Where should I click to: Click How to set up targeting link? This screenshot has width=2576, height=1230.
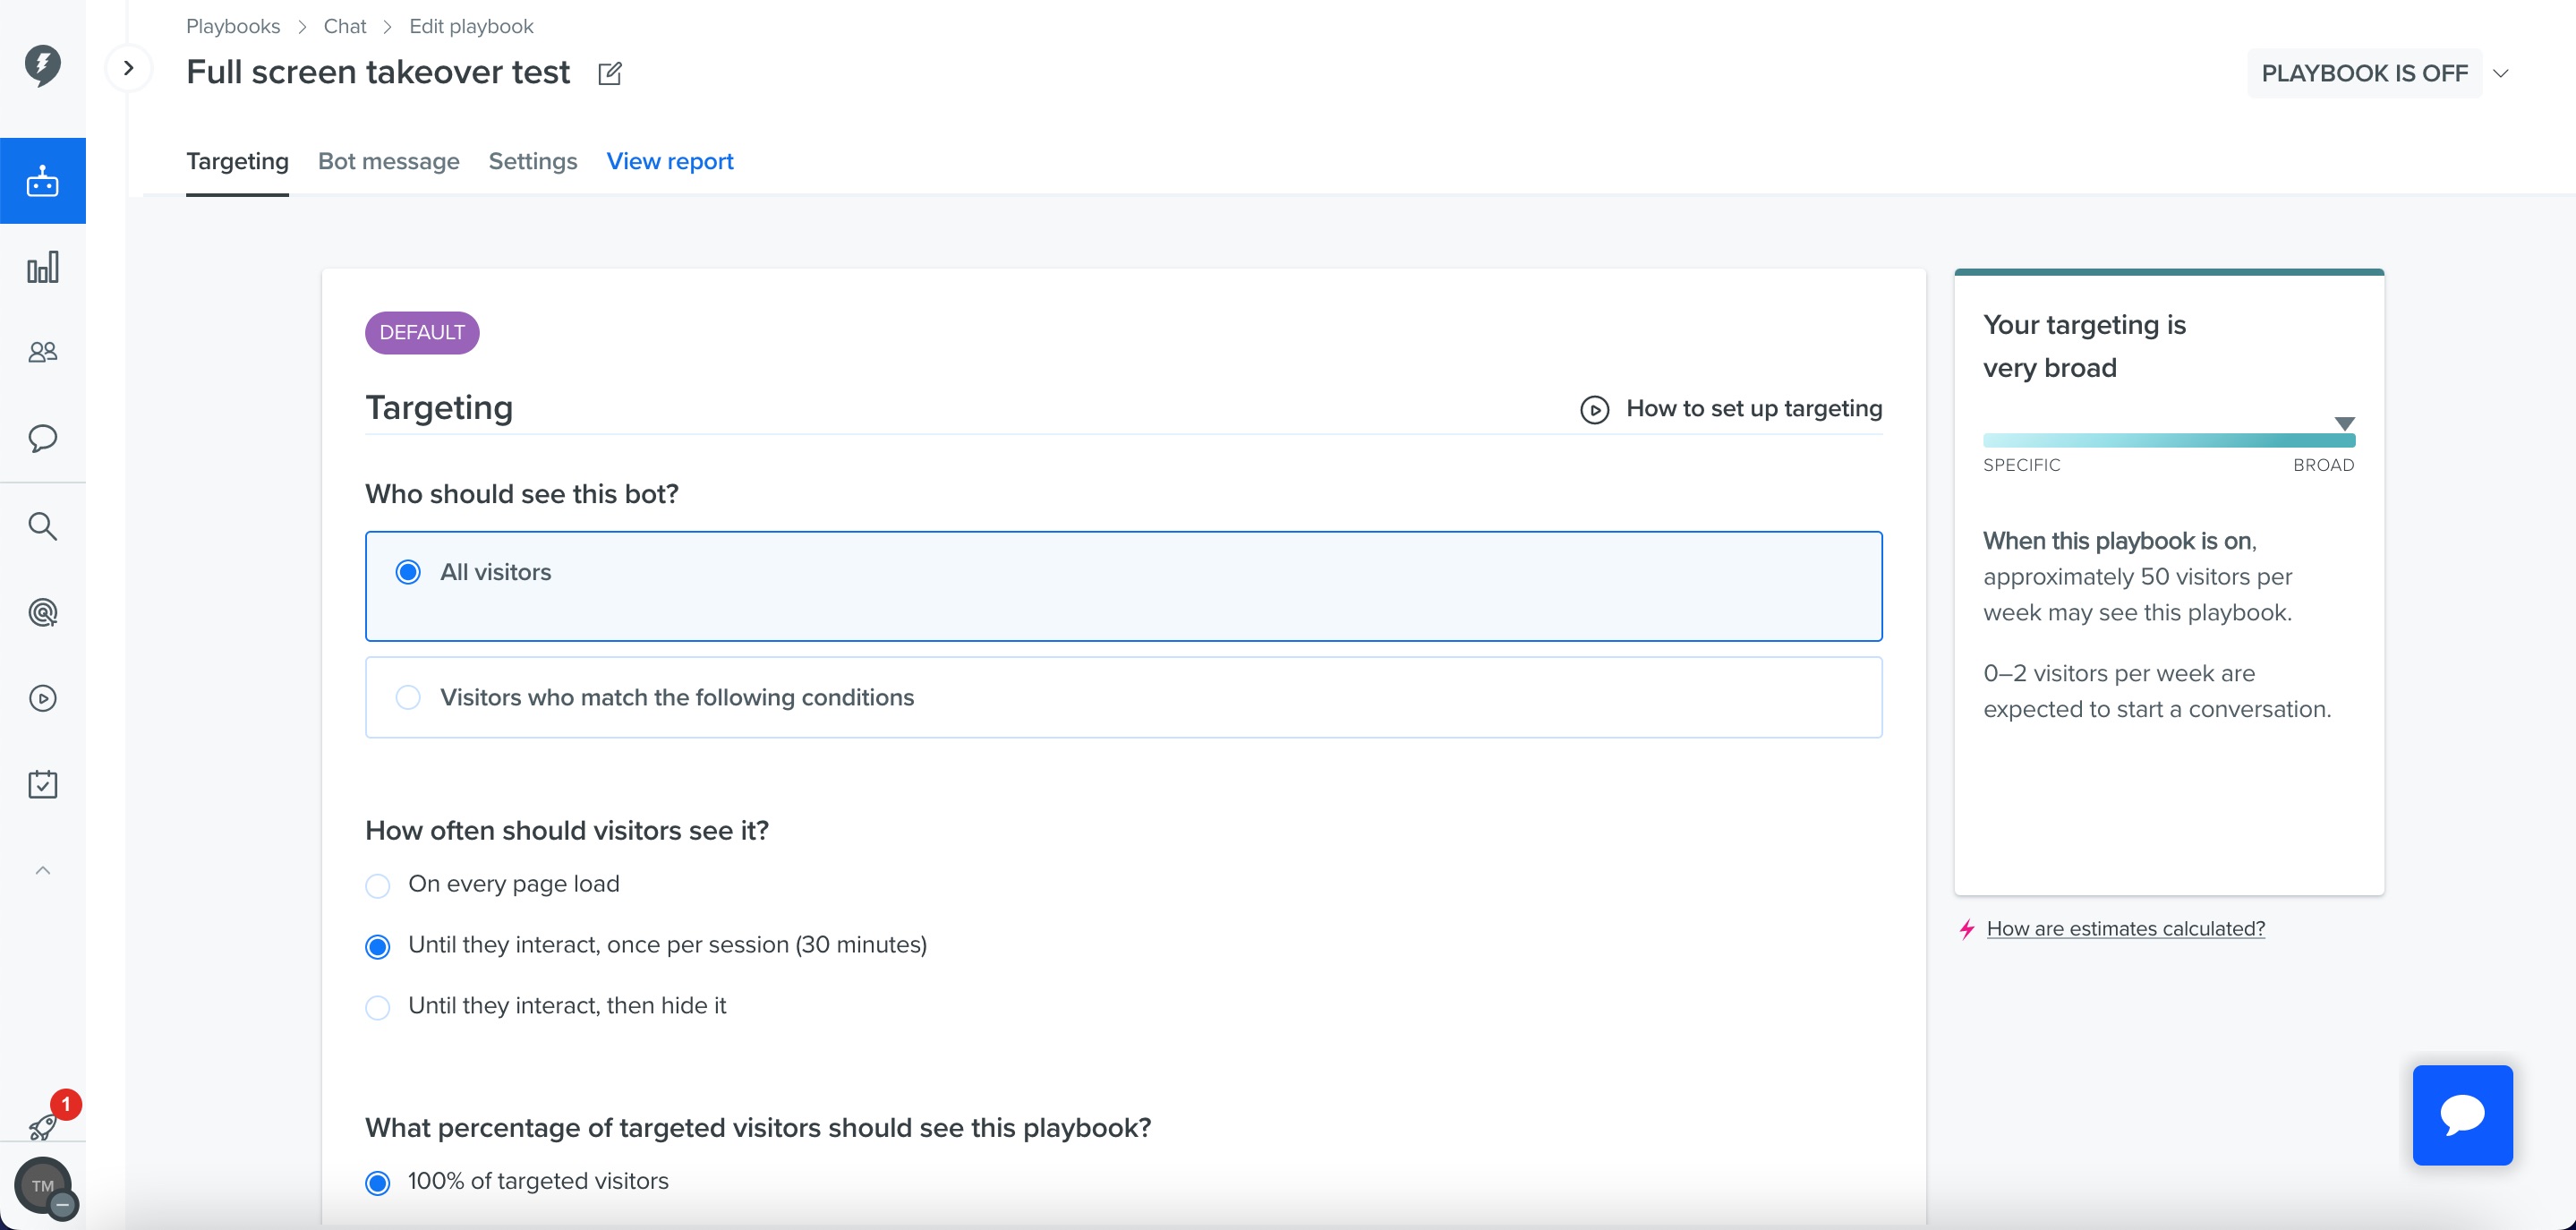pyautogui.click(x=1753, y=408)
